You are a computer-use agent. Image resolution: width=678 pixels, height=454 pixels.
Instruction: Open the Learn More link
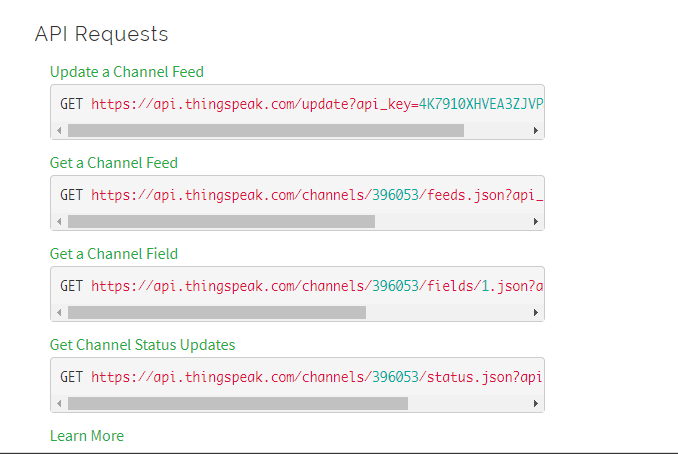(87, 436)
